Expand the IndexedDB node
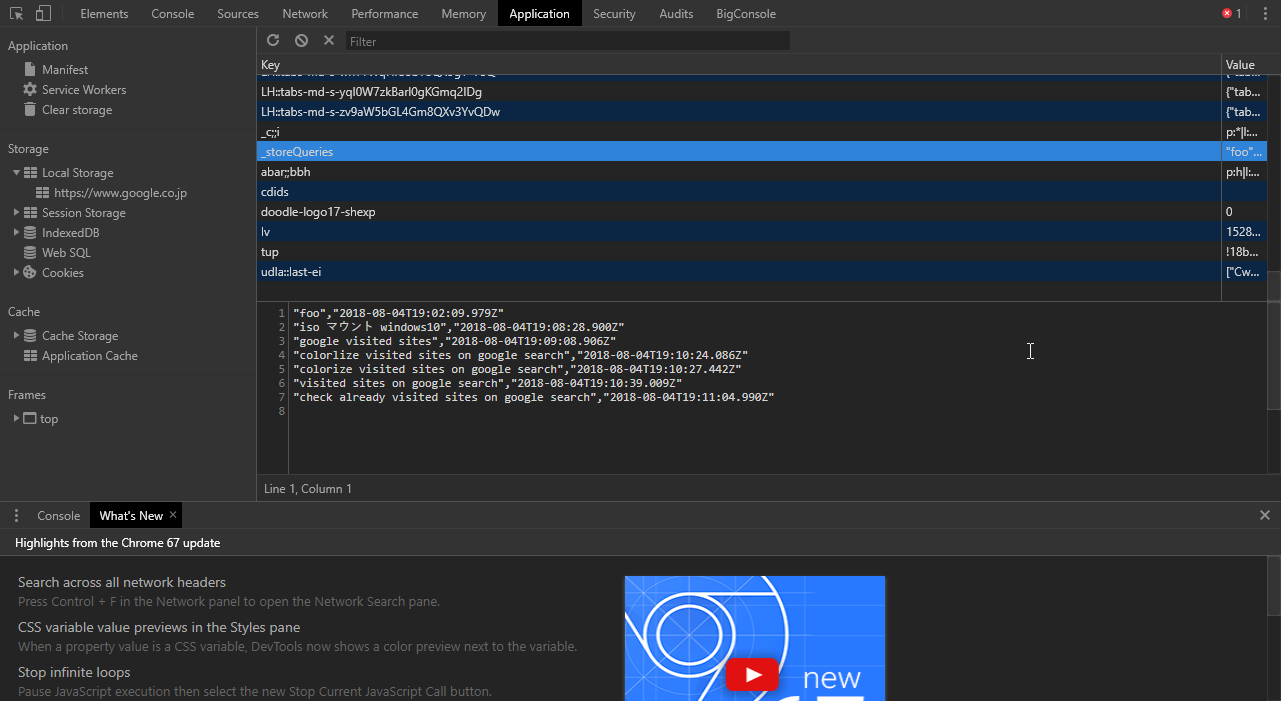The image size is (1281, 701). point(16,233)
